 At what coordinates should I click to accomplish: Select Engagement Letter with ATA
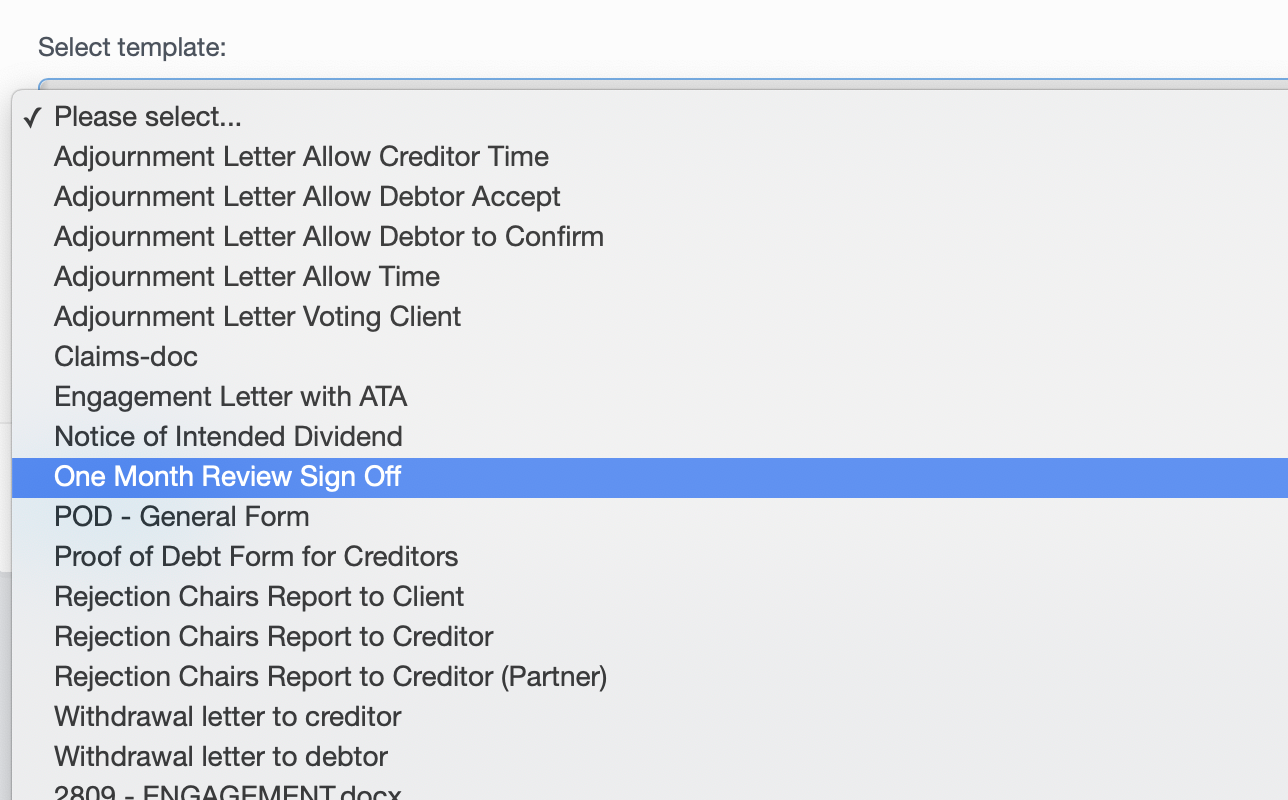230,397
